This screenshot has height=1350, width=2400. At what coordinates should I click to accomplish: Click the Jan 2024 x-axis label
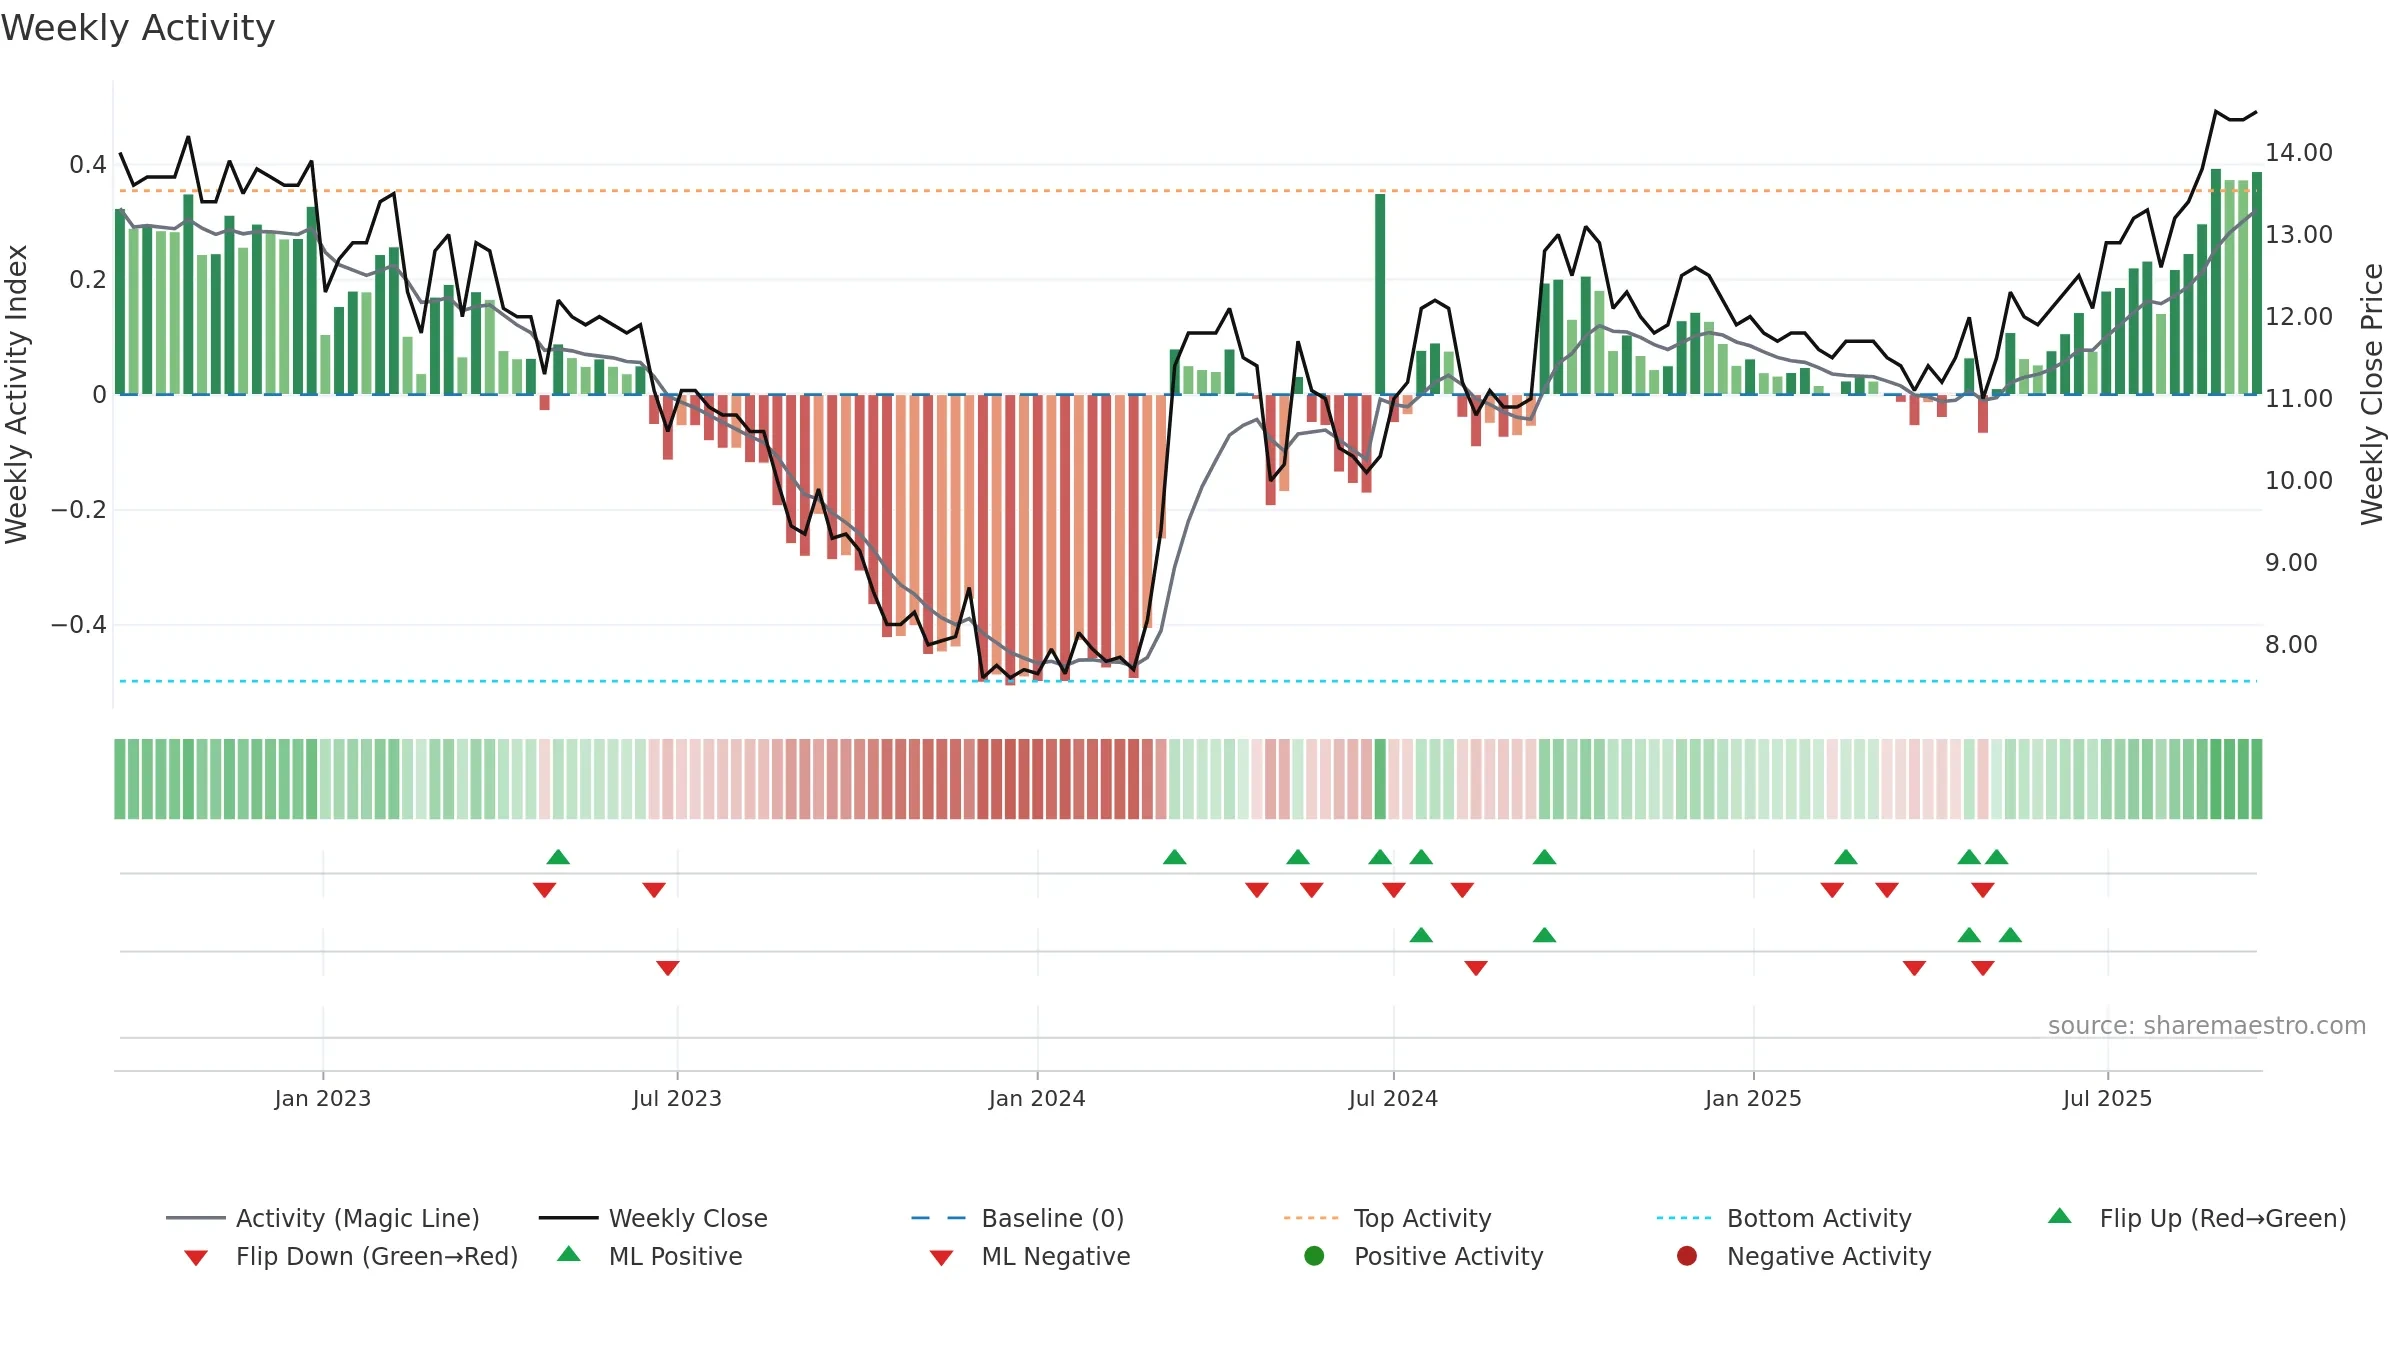[1037, 1098]
